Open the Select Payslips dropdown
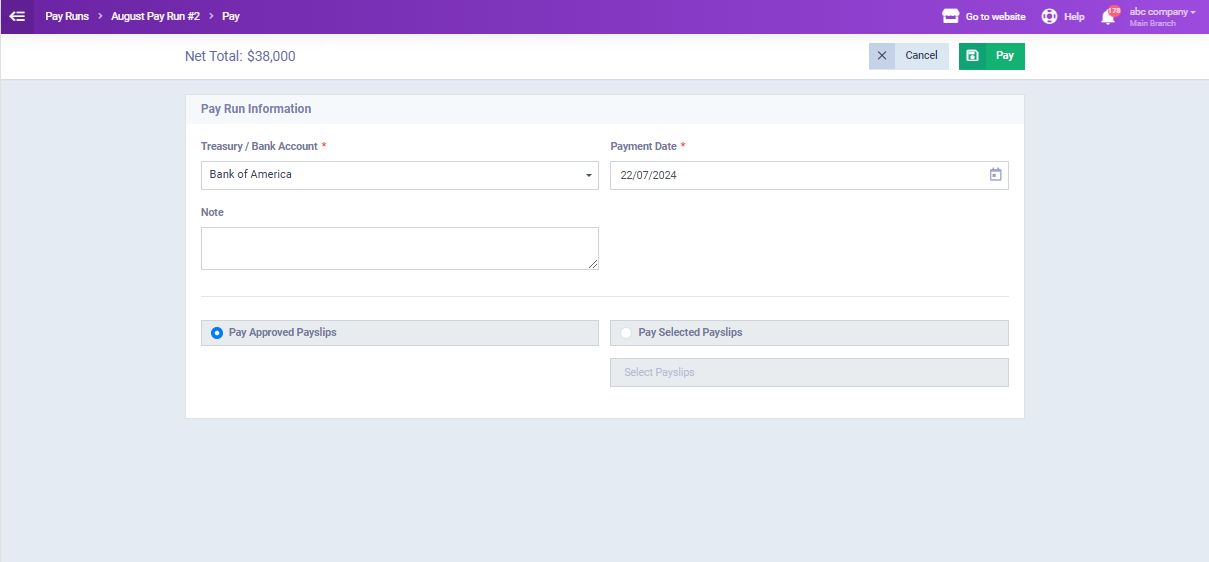The image size is (1209, 562). coord(809,372)
